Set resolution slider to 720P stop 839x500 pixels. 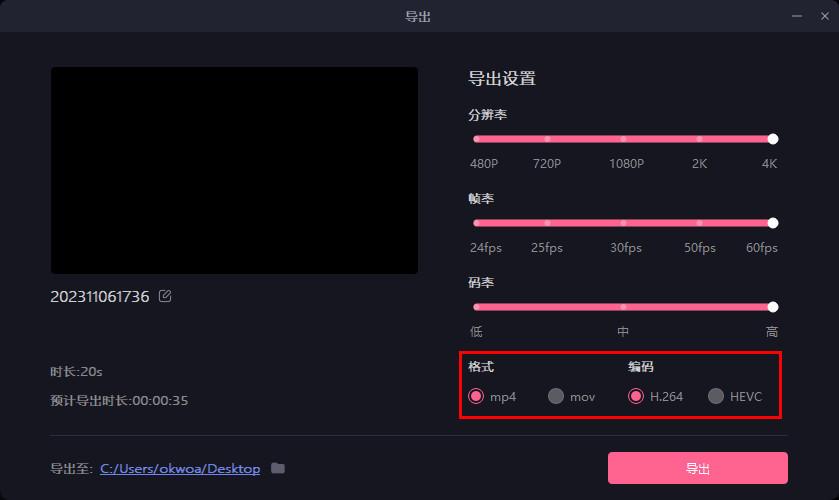coord(547,139)
